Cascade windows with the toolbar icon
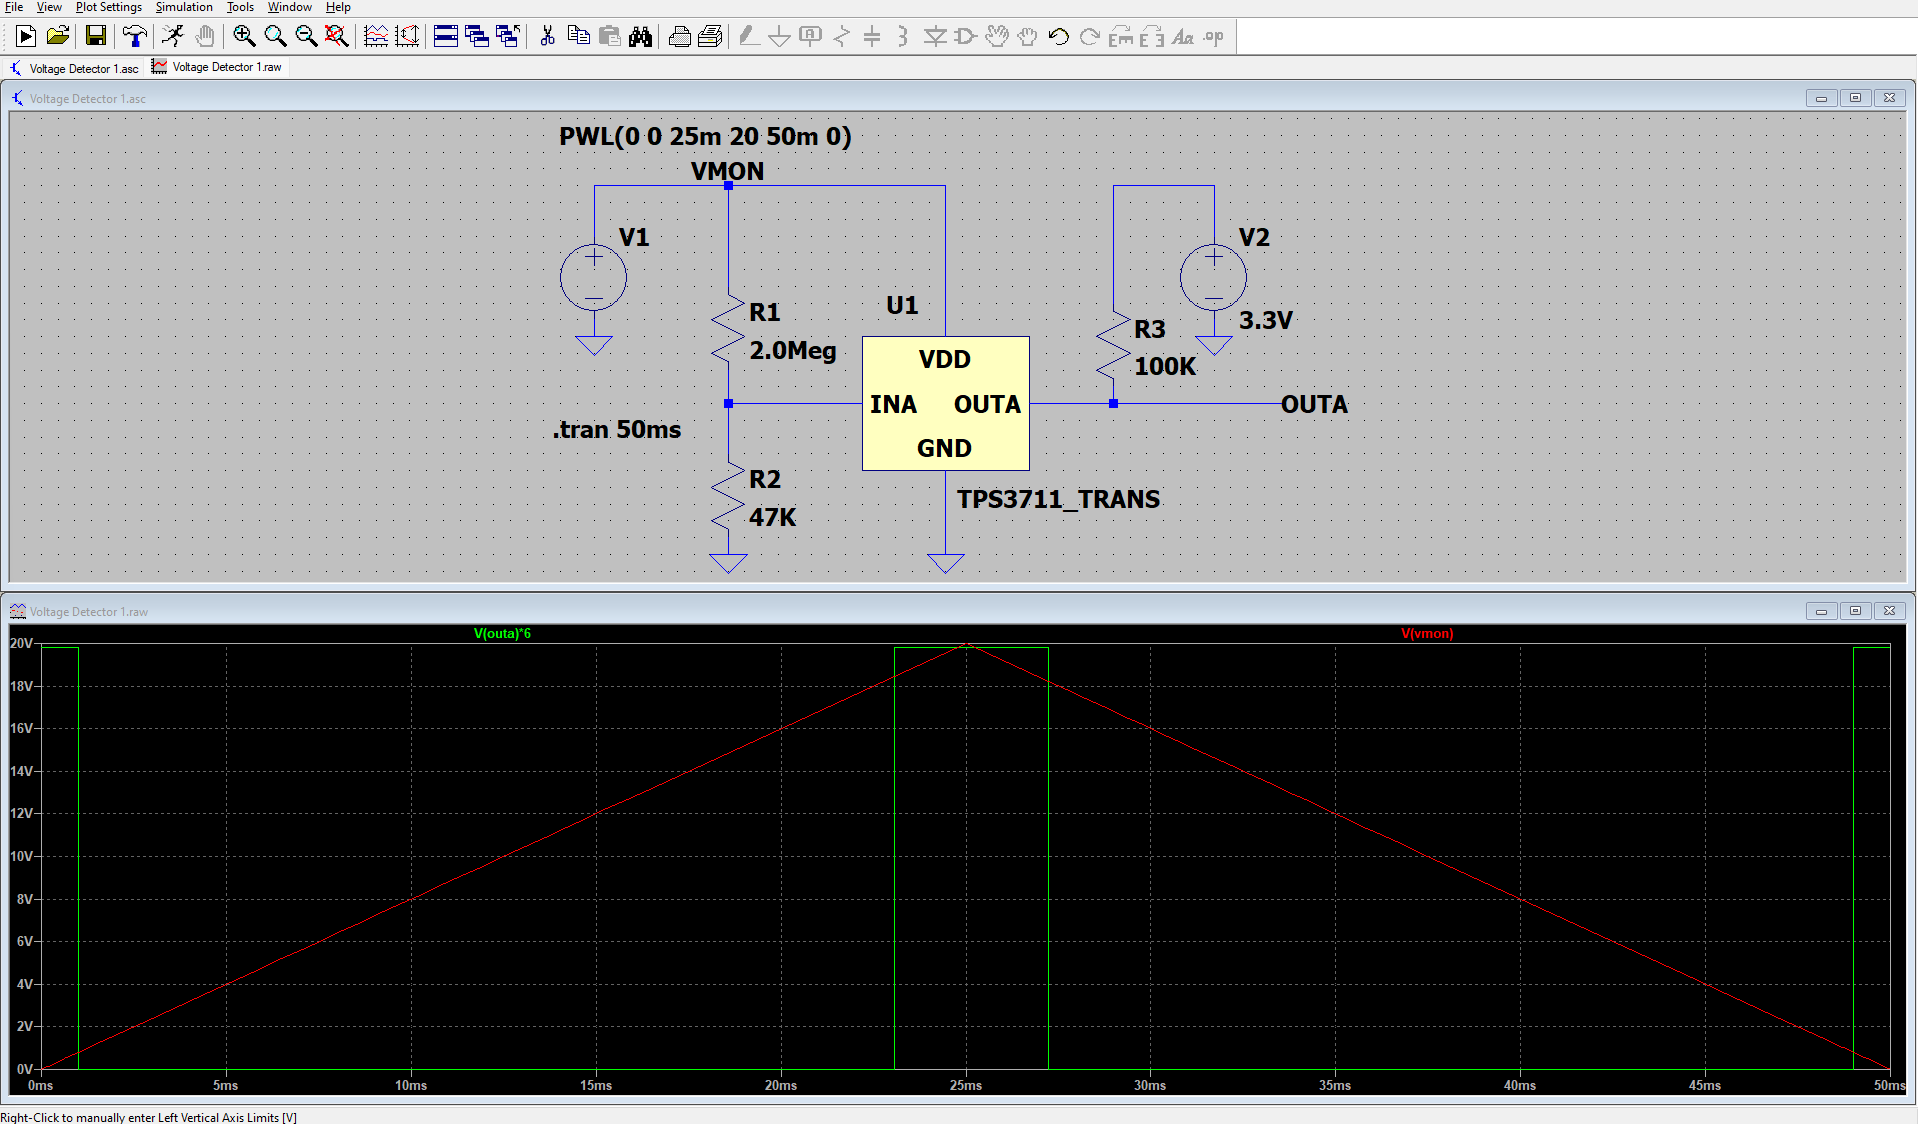 (x=477, y=37)
